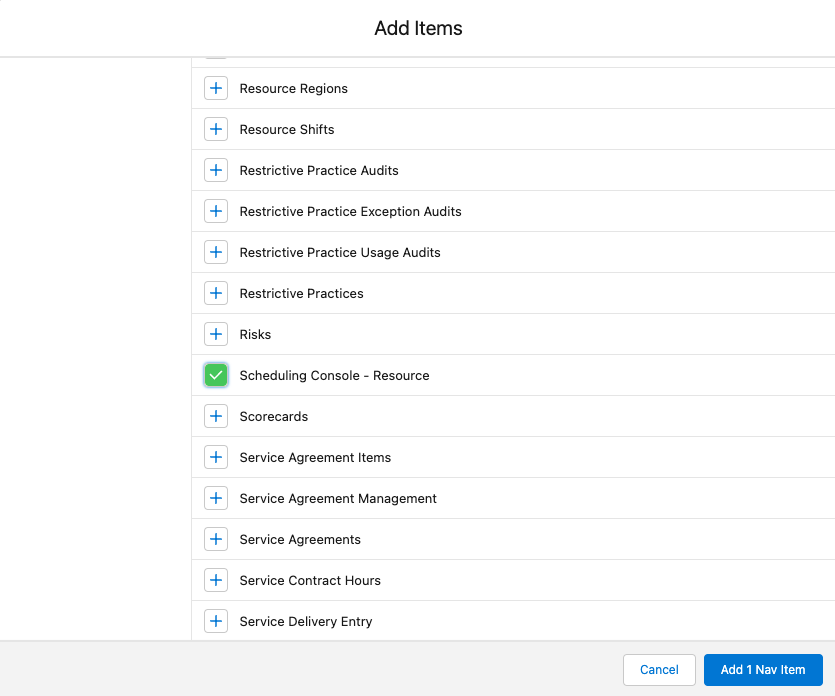This screenshot has height=696, width=835.
Task: Click the Cancel button
Action: pos(659,669)
